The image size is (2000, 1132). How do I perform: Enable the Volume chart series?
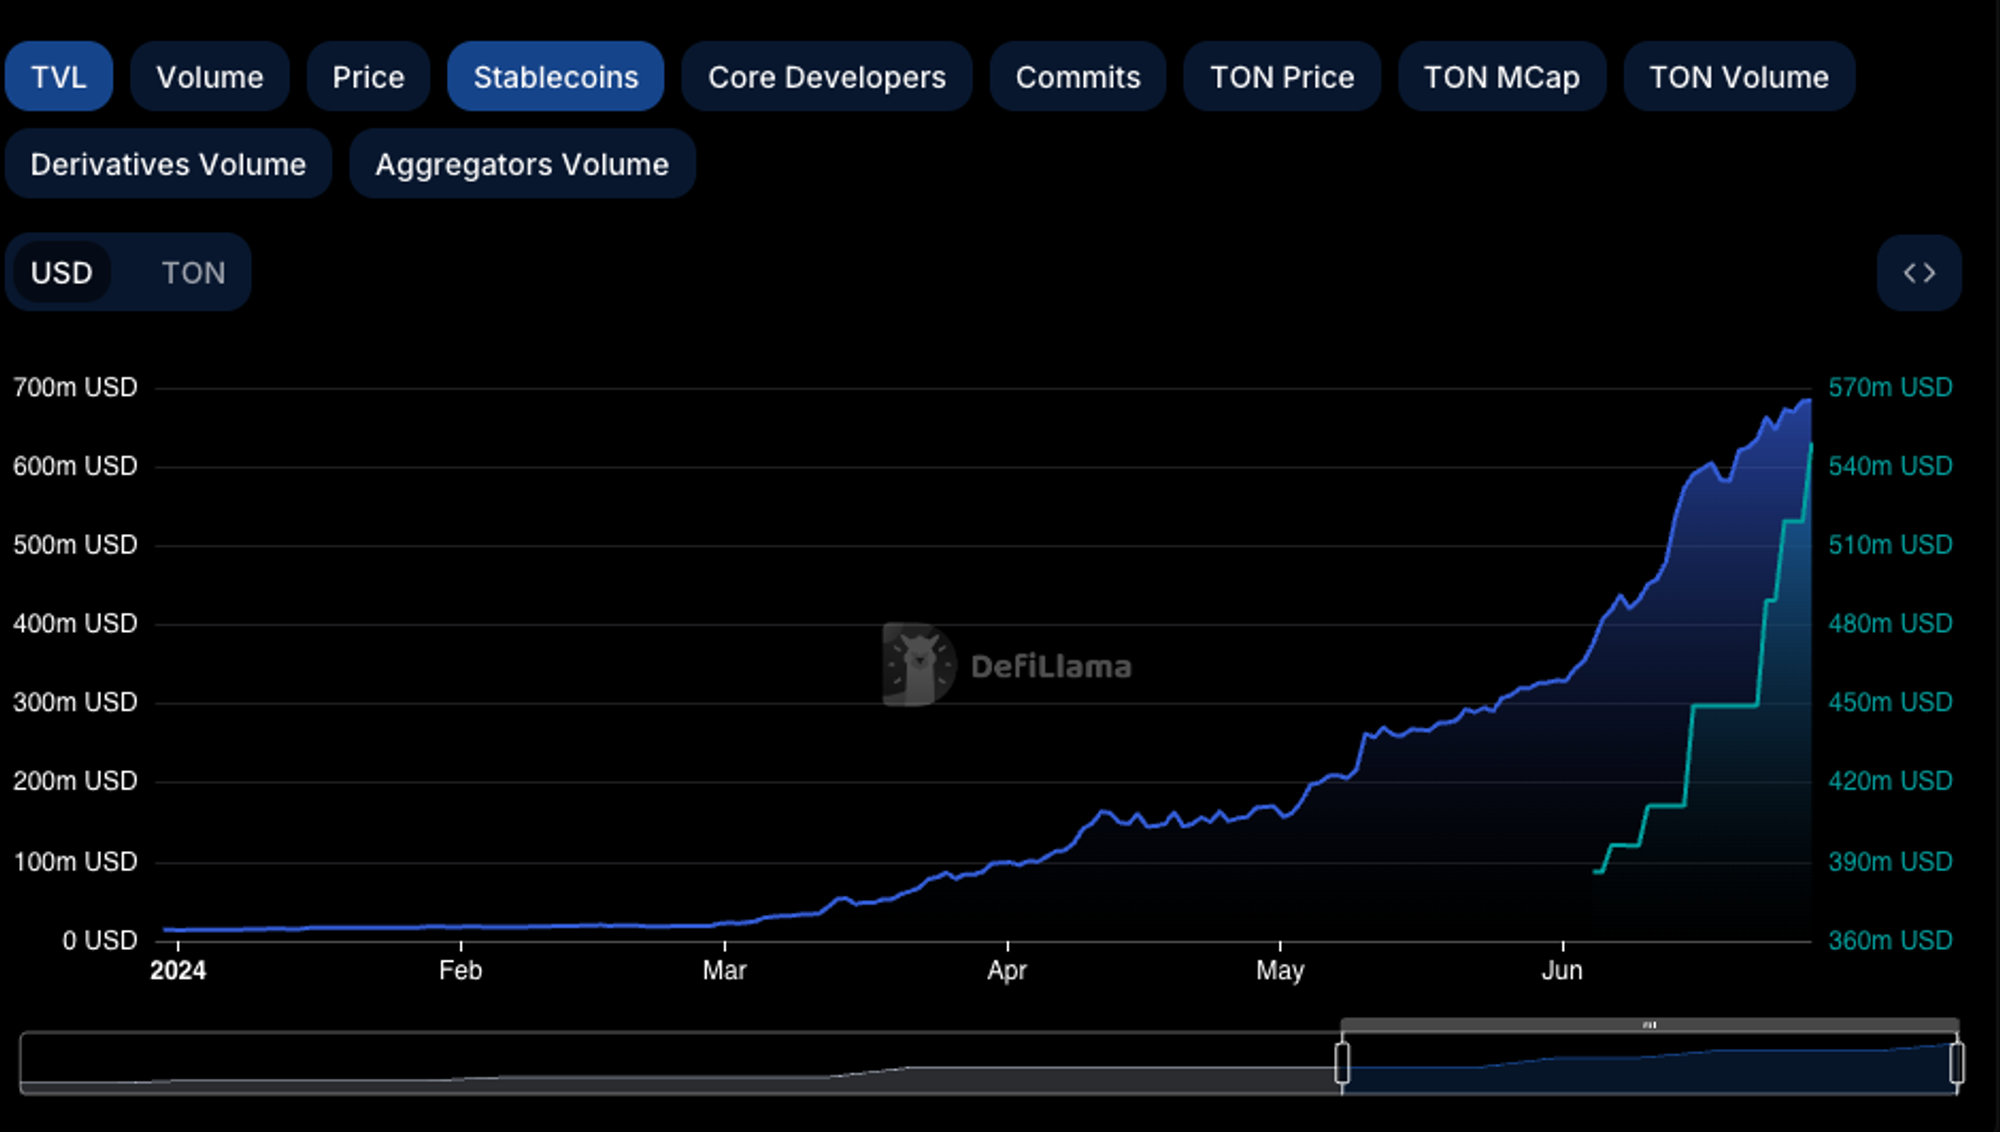coord(209,77)
